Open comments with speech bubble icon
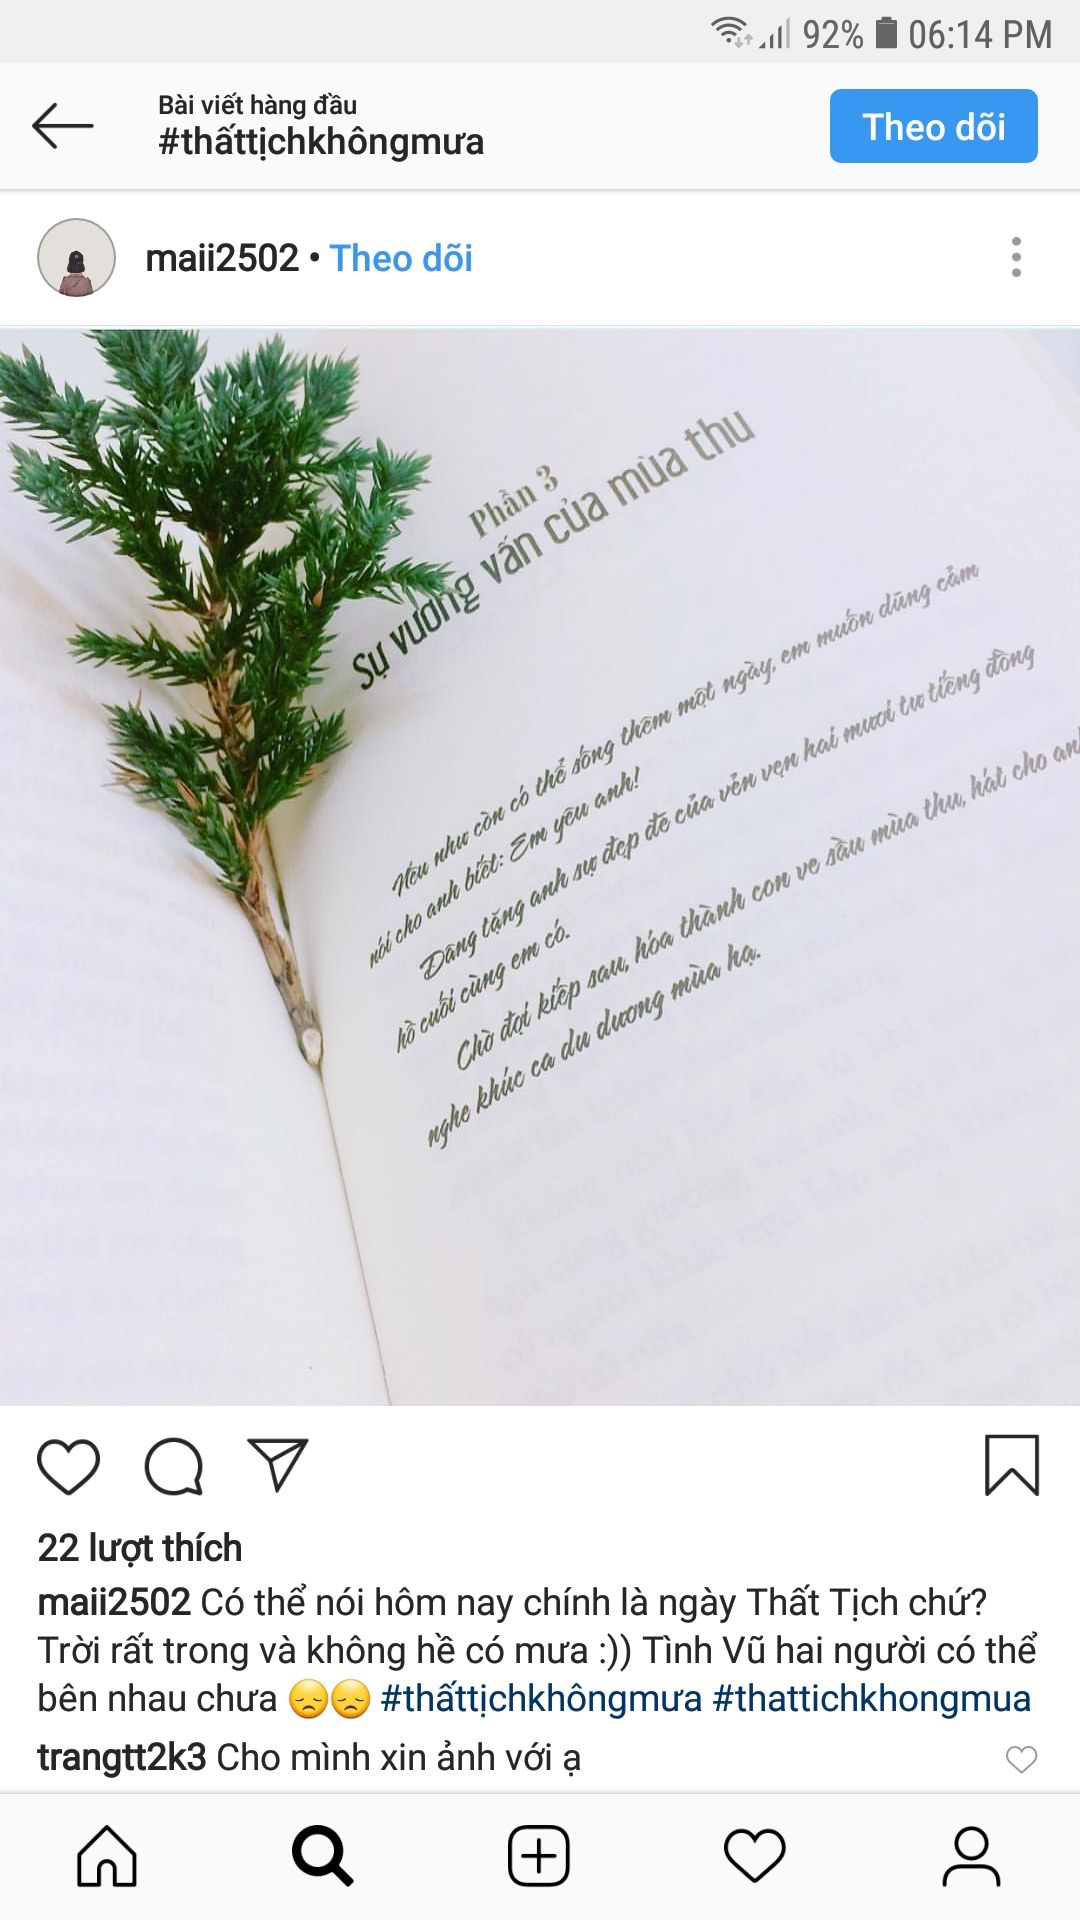This screenshot has height=1920, width=1080. click(174, 1467)
